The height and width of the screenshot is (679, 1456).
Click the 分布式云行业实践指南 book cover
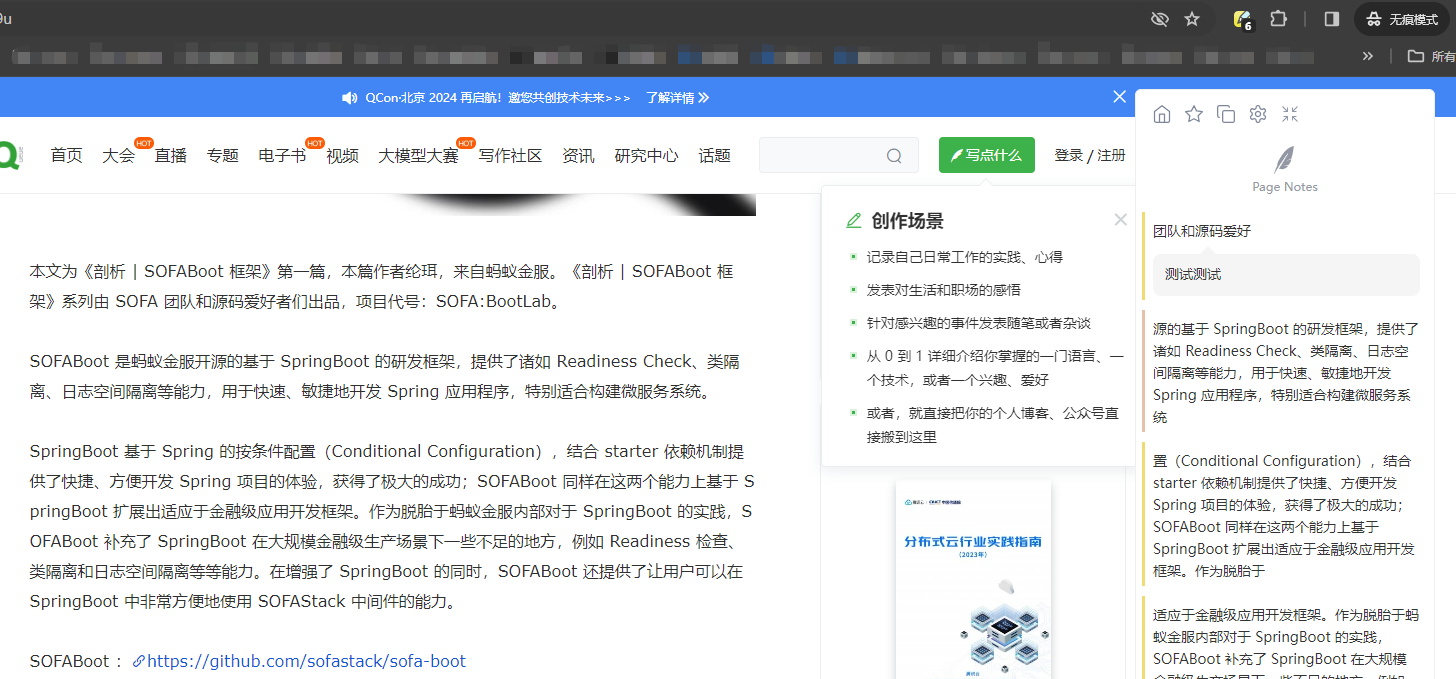973,580
